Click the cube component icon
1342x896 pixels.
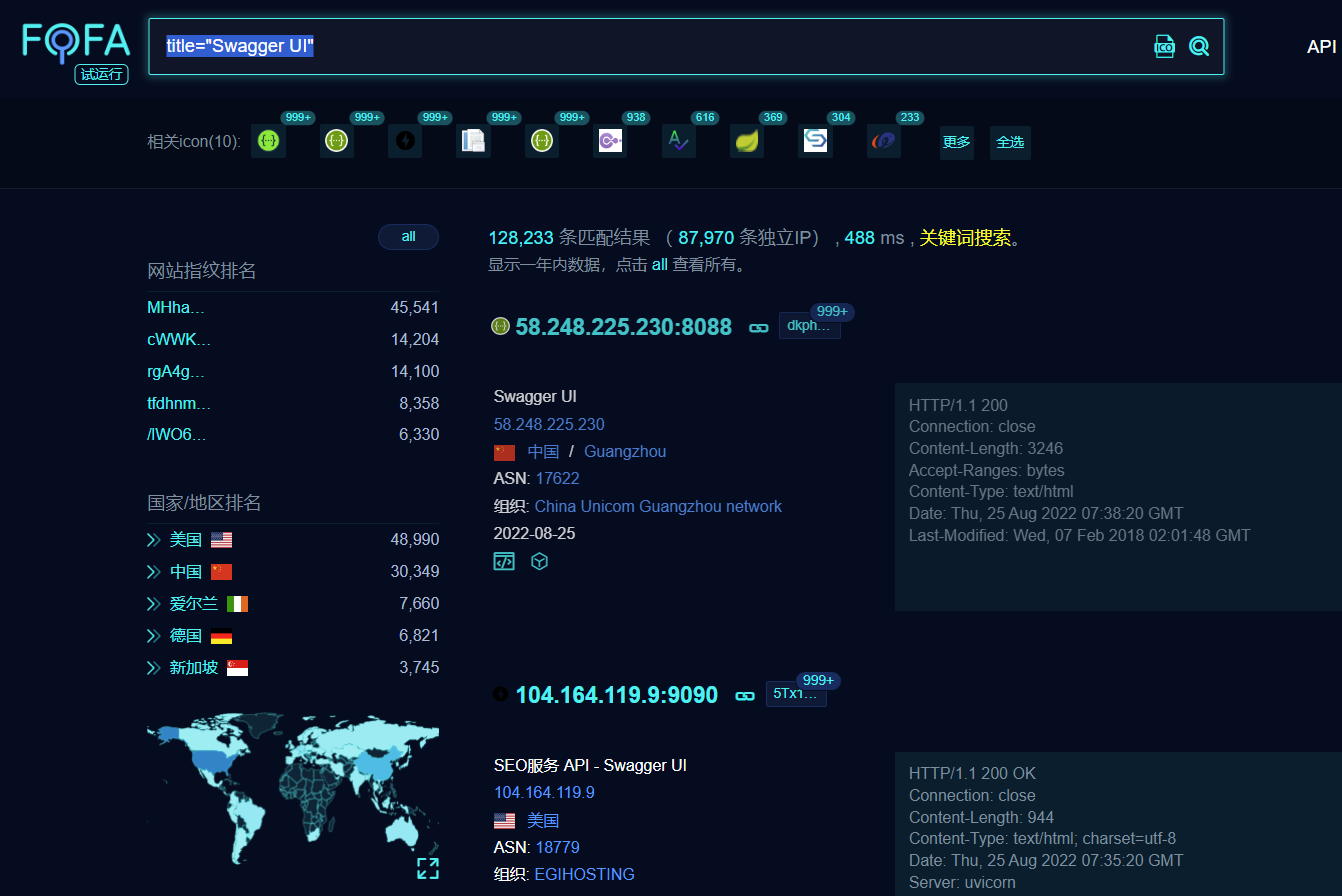539,562
